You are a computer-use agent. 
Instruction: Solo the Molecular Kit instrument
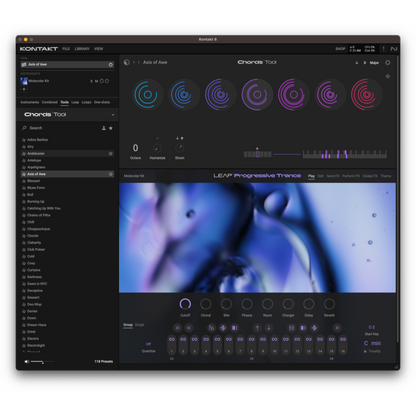point(91,81)
